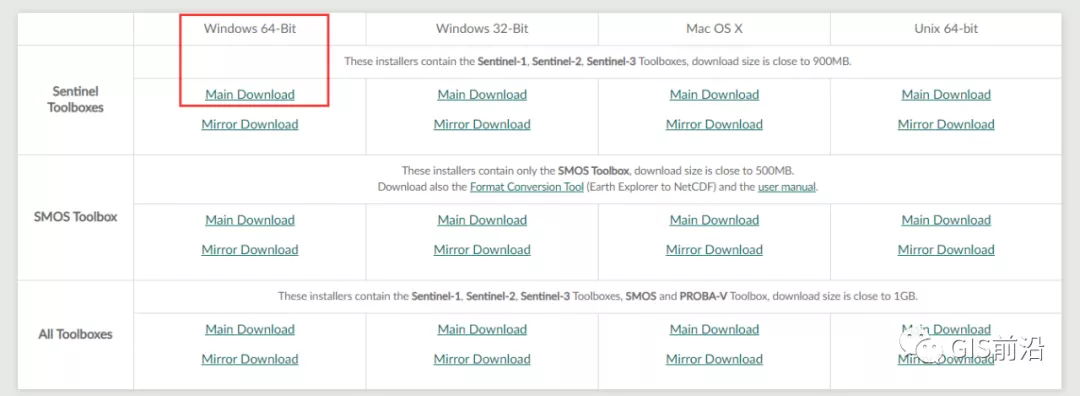Select the Unix 64-bit column header
Image resolution: width=1080 pixels, height=396 pixels.
(946, 29)
